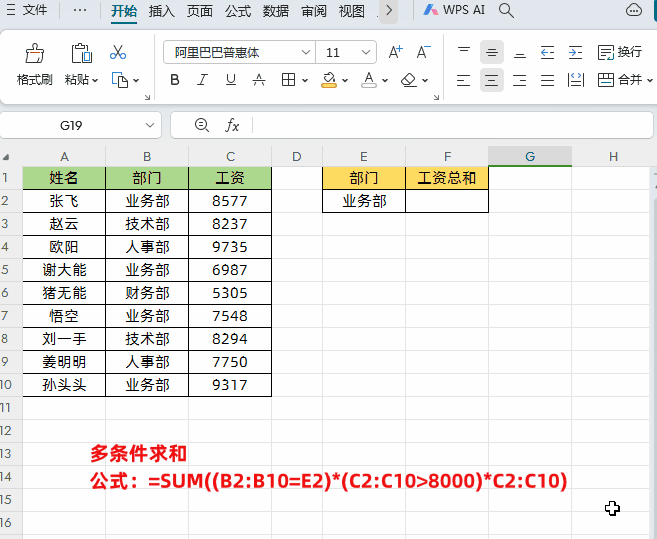Show more ribbon tabs with chevron
The image size is (657, 539).
point(388,10)
